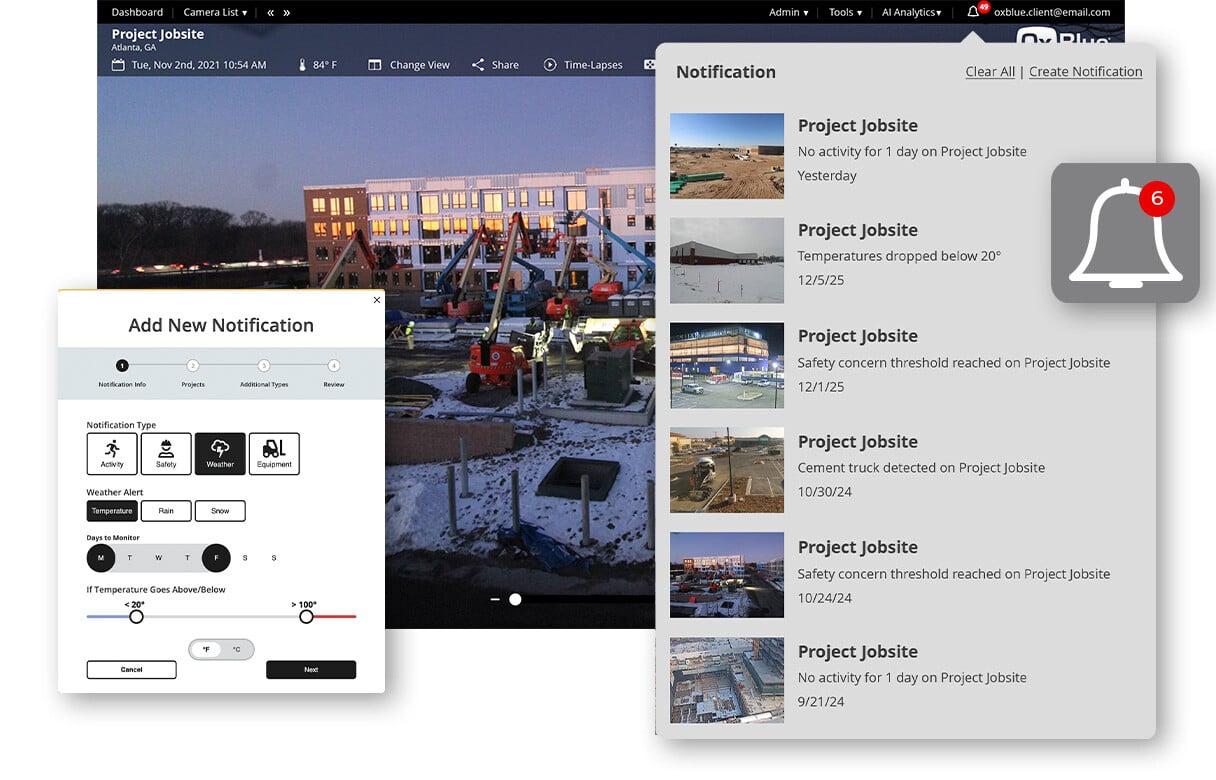The width and height of the screenshot is (1216, 780).
Task: Open the Tools dropdown menu
Action: [x=845, y=12]
